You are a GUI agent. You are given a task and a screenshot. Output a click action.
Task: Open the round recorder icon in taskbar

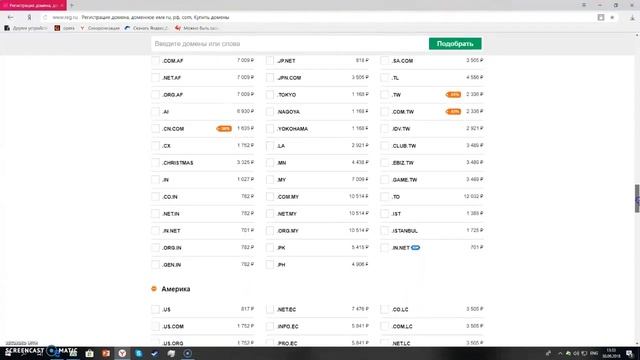click(187, 353)
